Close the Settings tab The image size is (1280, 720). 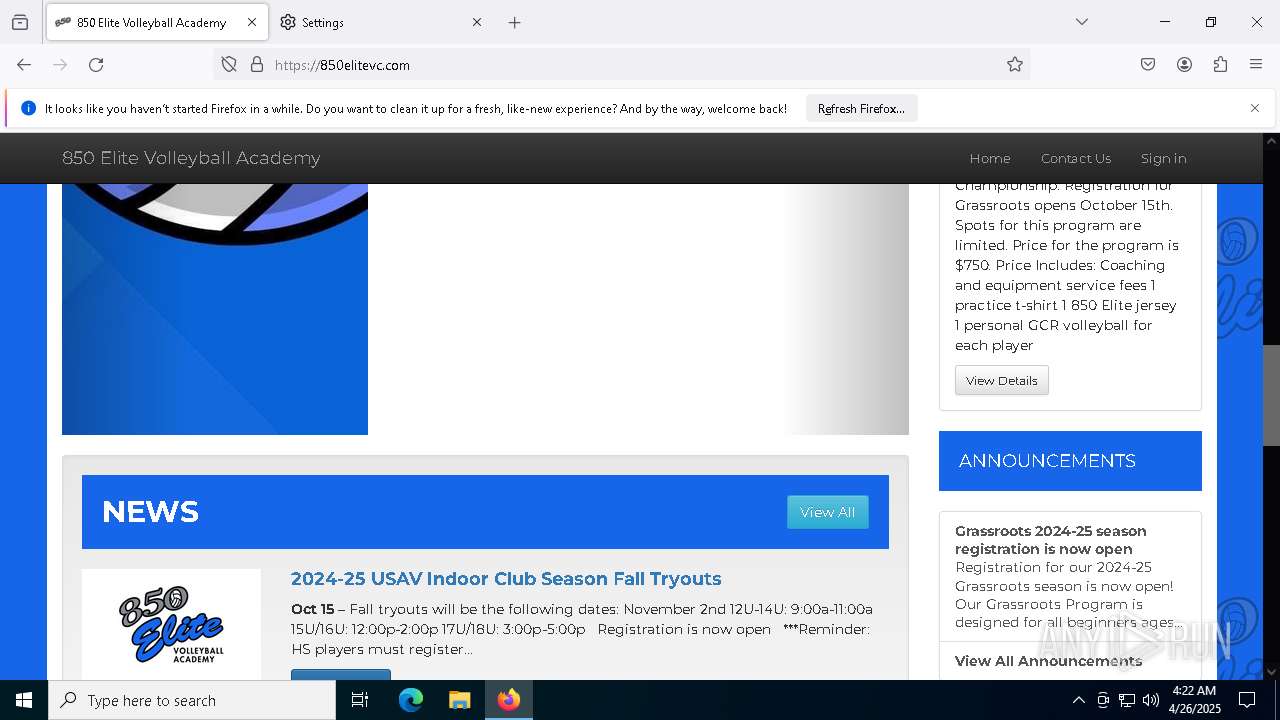477,22
